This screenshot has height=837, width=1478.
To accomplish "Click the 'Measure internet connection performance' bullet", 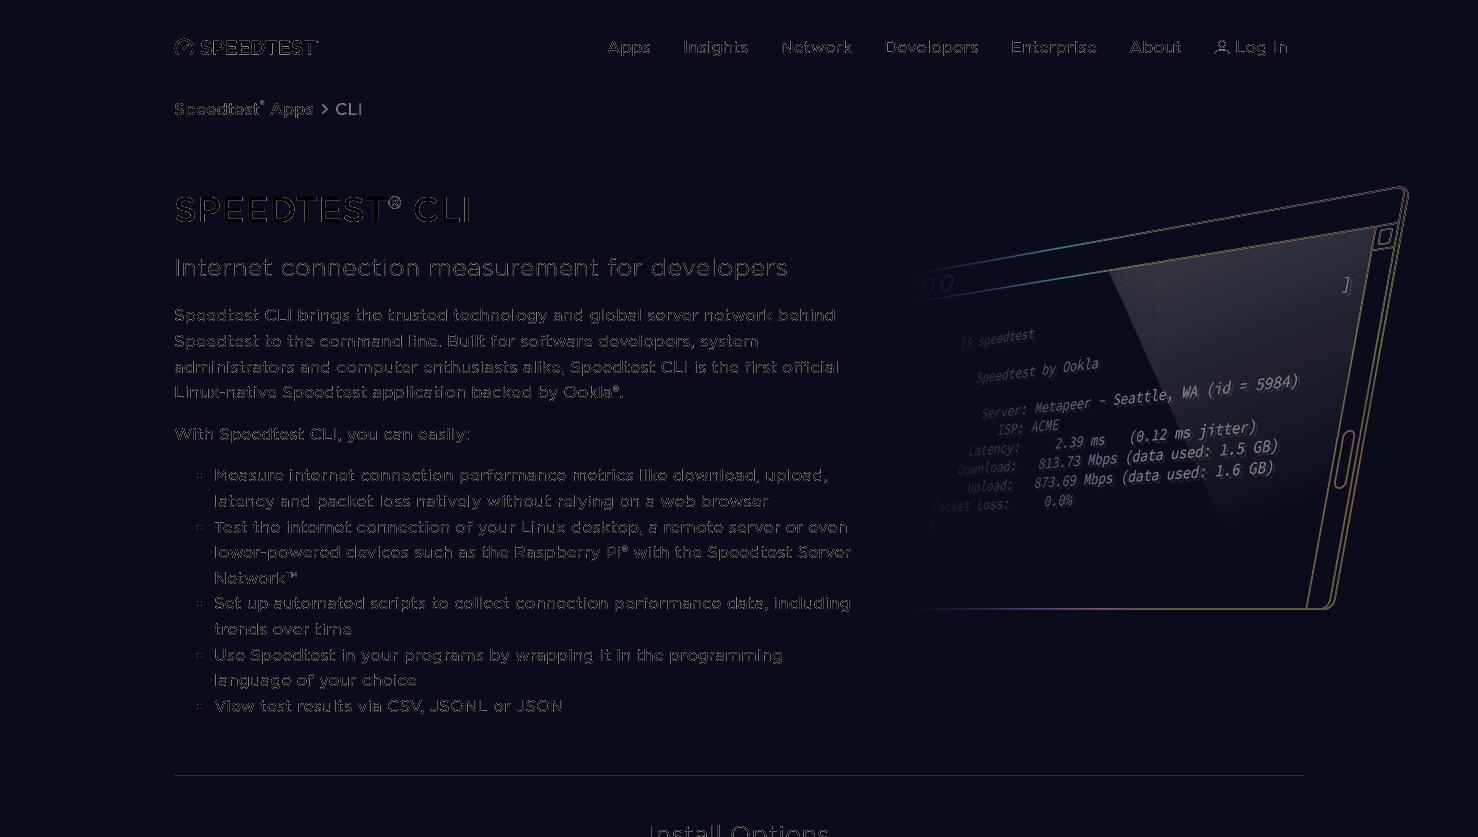I will click(521, 488).
